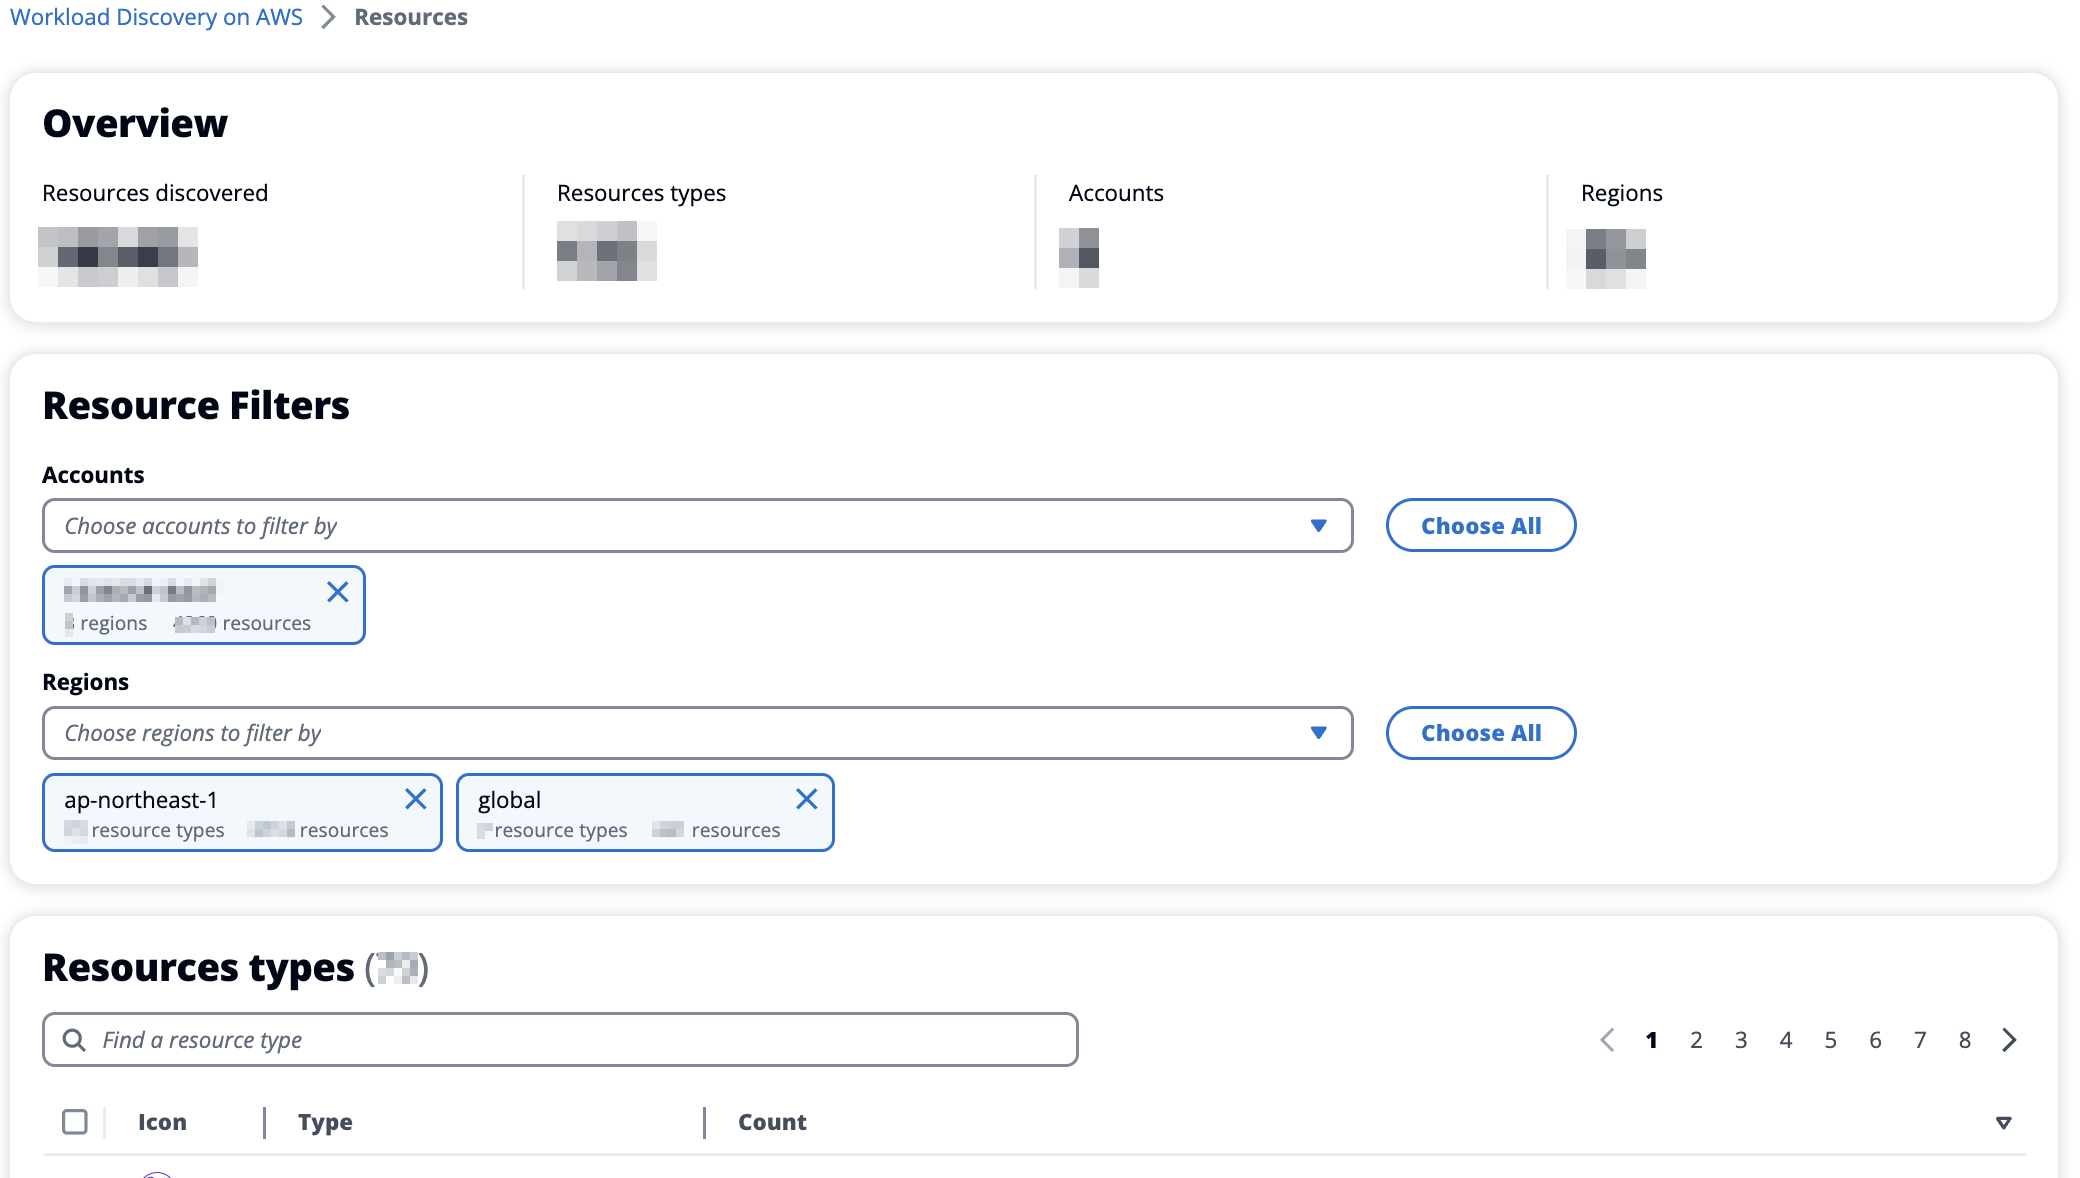The height and width of the screenshot is (1178, 2080).
Task: Click the Count column header
Action: point(772,1122)
